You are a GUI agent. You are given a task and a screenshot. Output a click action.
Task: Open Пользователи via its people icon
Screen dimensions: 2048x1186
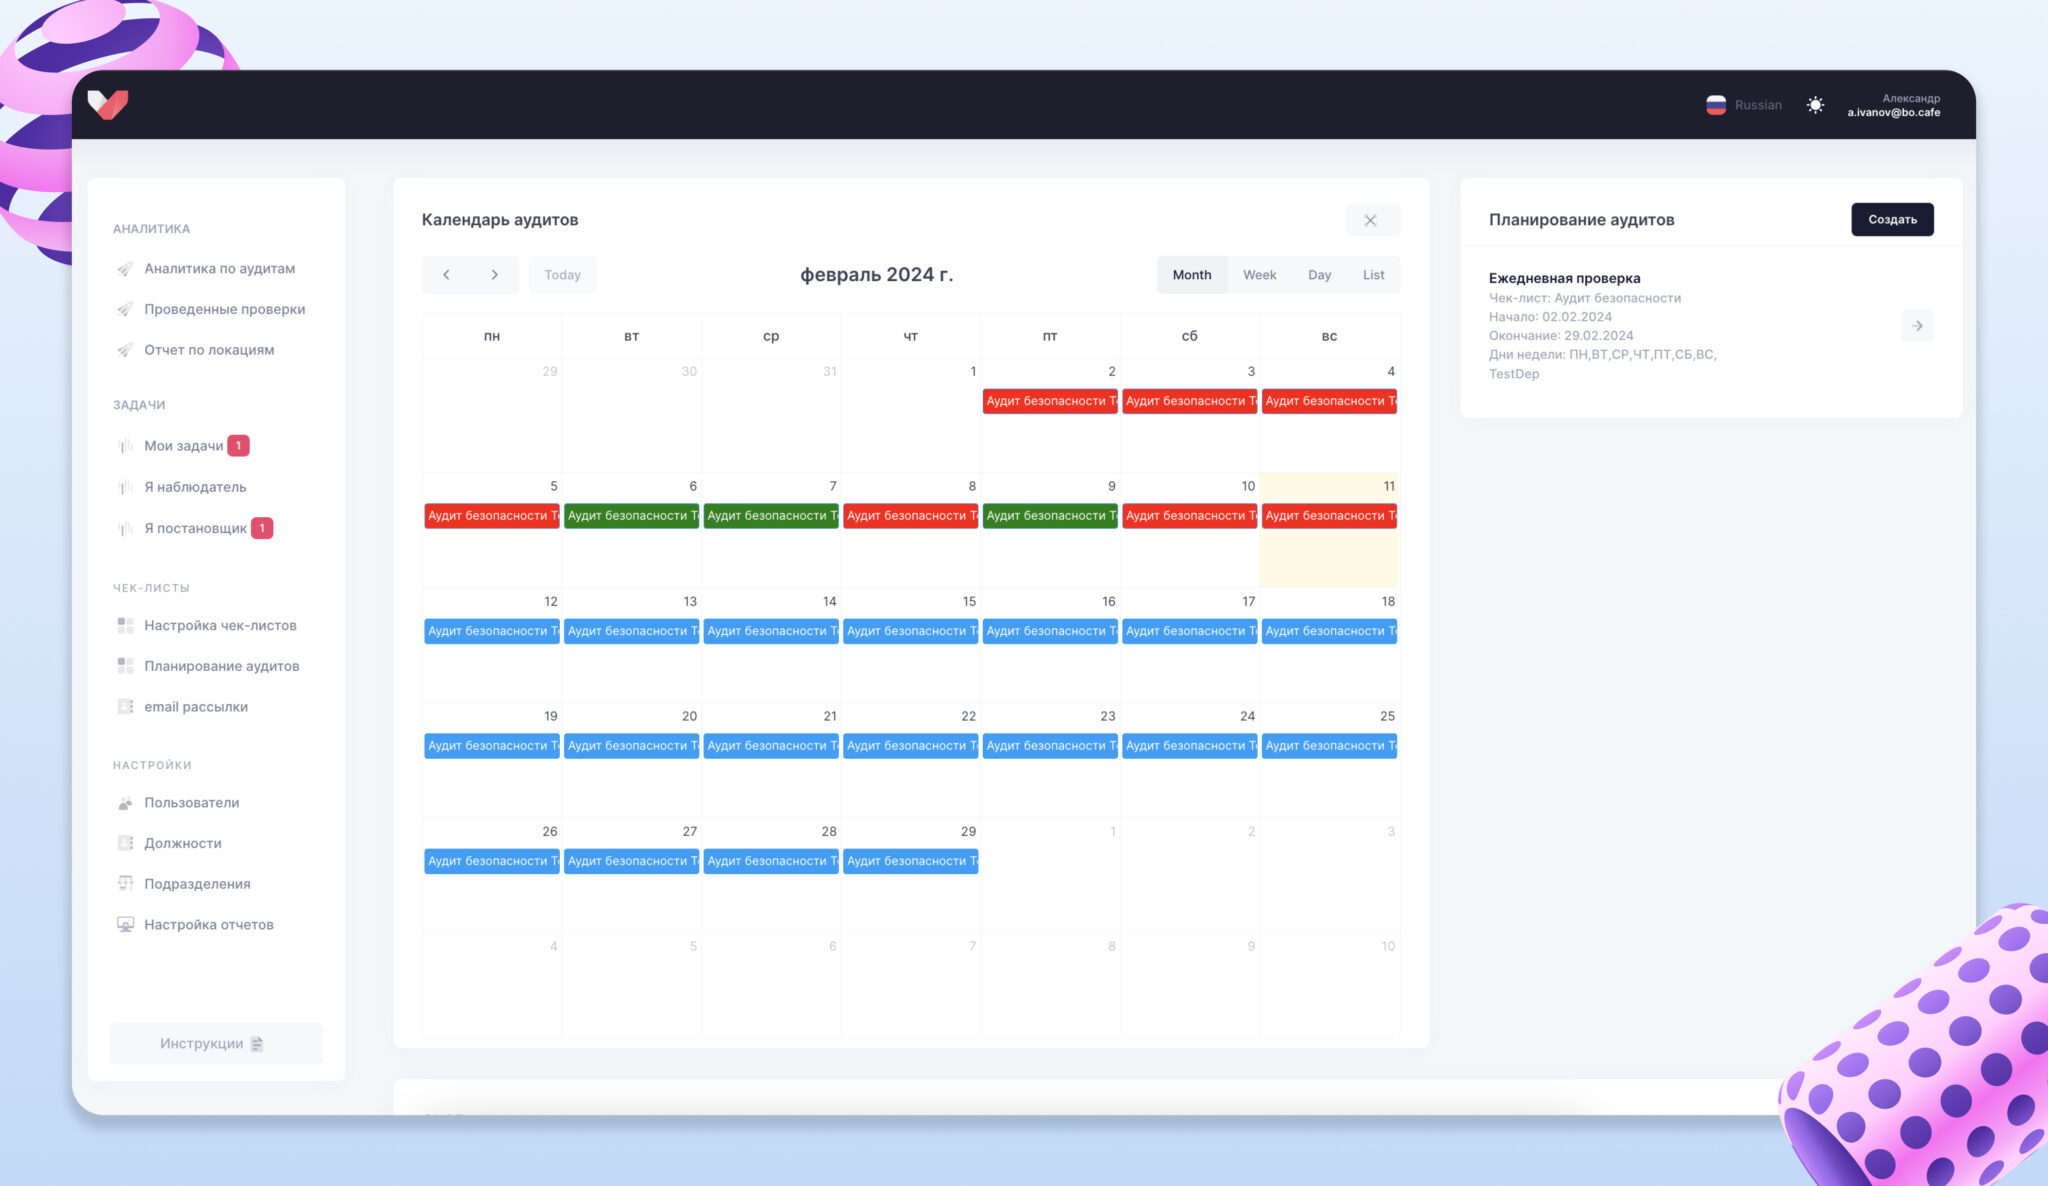[125, 803]
